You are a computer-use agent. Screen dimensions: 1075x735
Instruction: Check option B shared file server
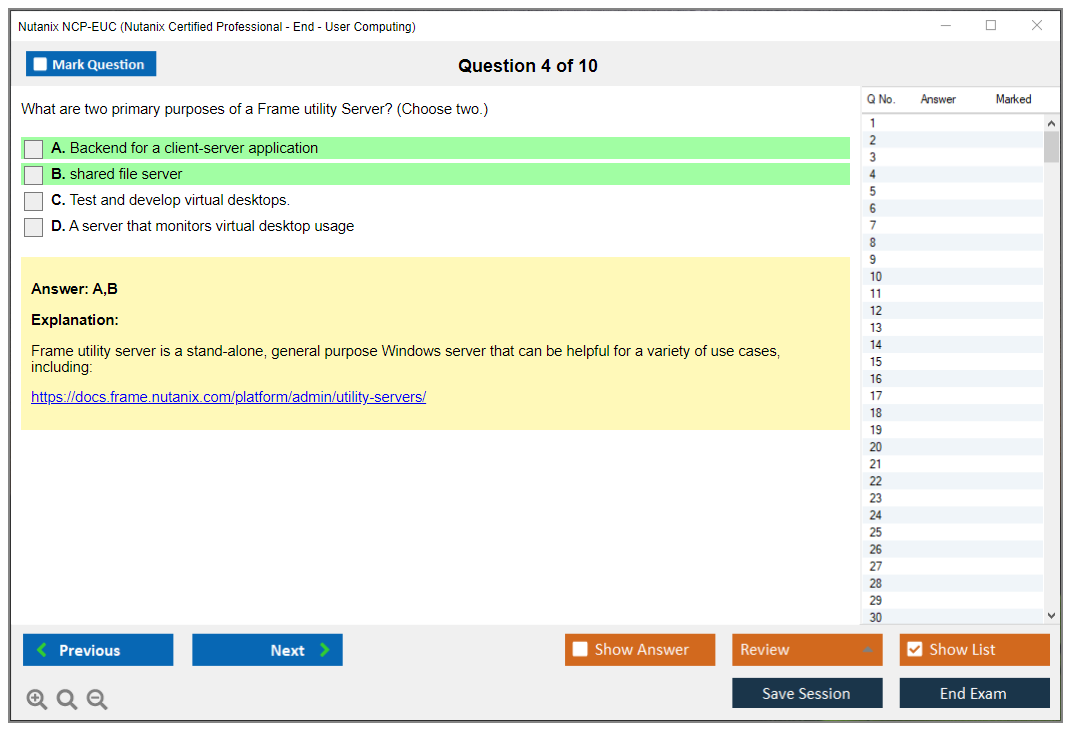(34, 175)
